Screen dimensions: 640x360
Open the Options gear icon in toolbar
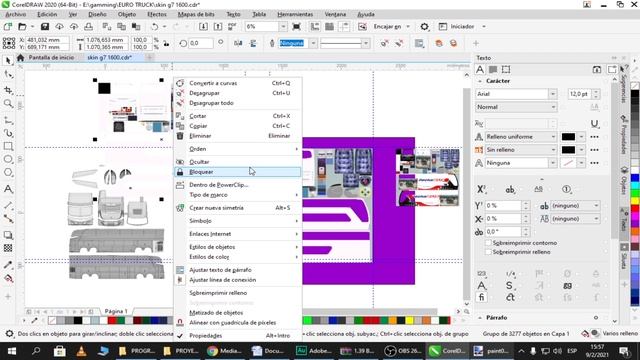coord(424,27)
